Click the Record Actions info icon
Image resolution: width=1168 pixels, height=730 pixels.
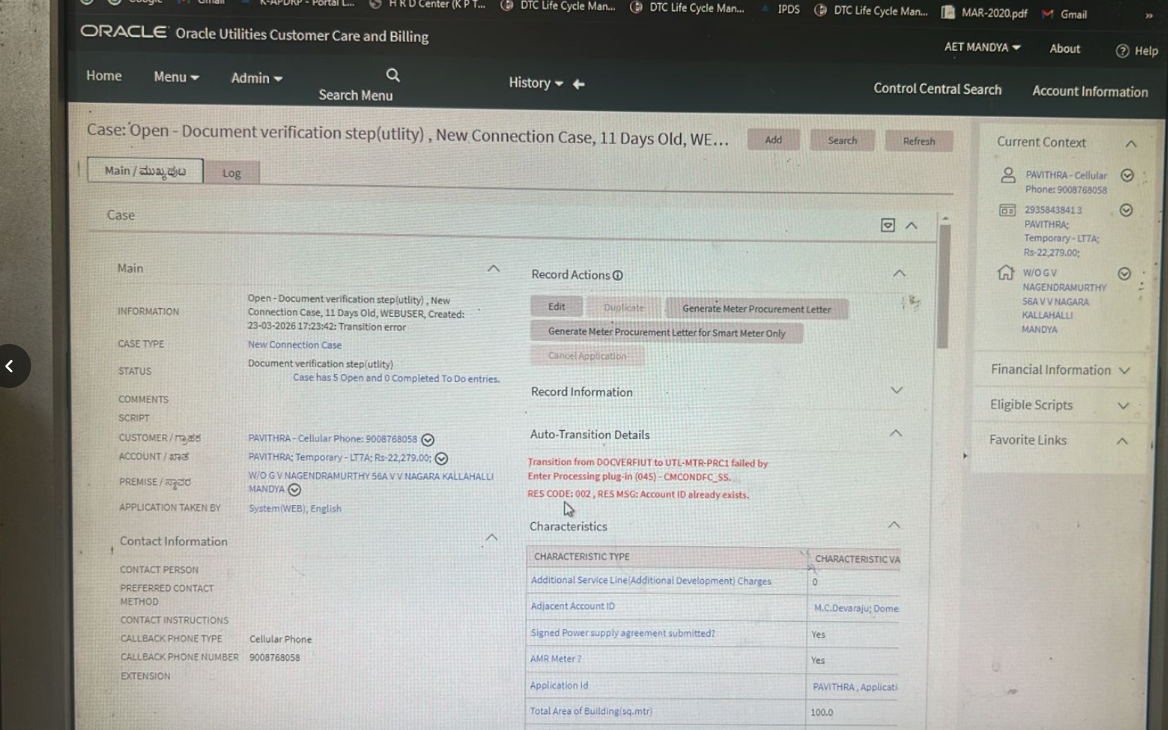coord(618,275)
